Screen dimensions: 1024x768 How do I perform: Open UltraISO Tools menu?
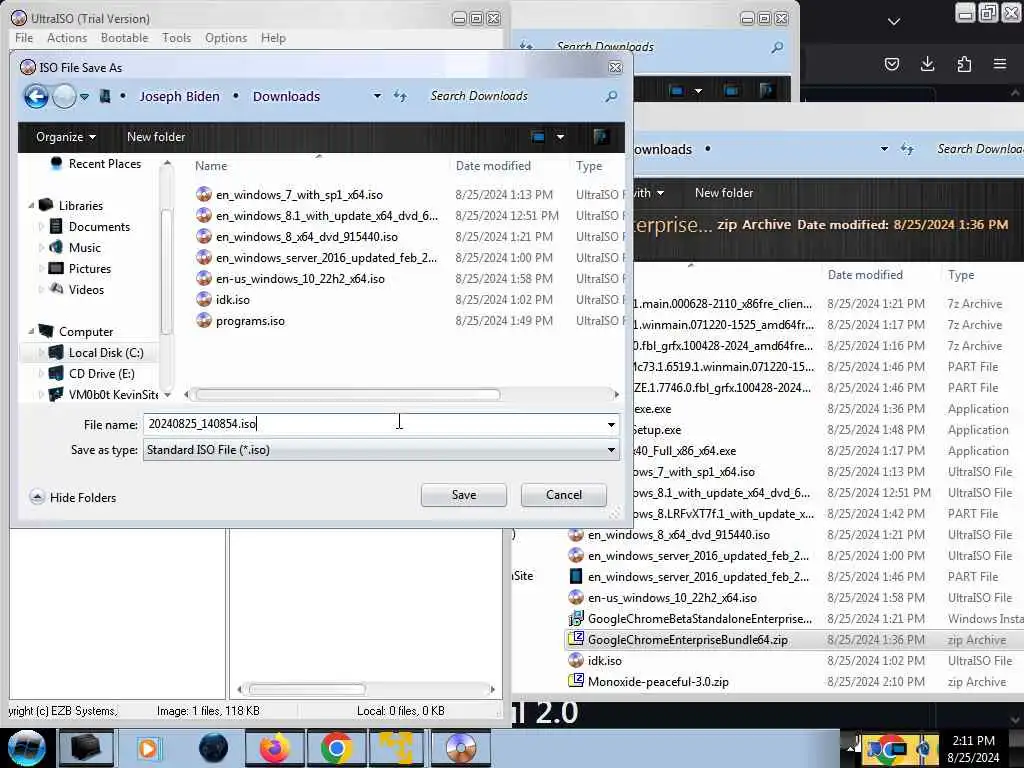pos(176,38)
